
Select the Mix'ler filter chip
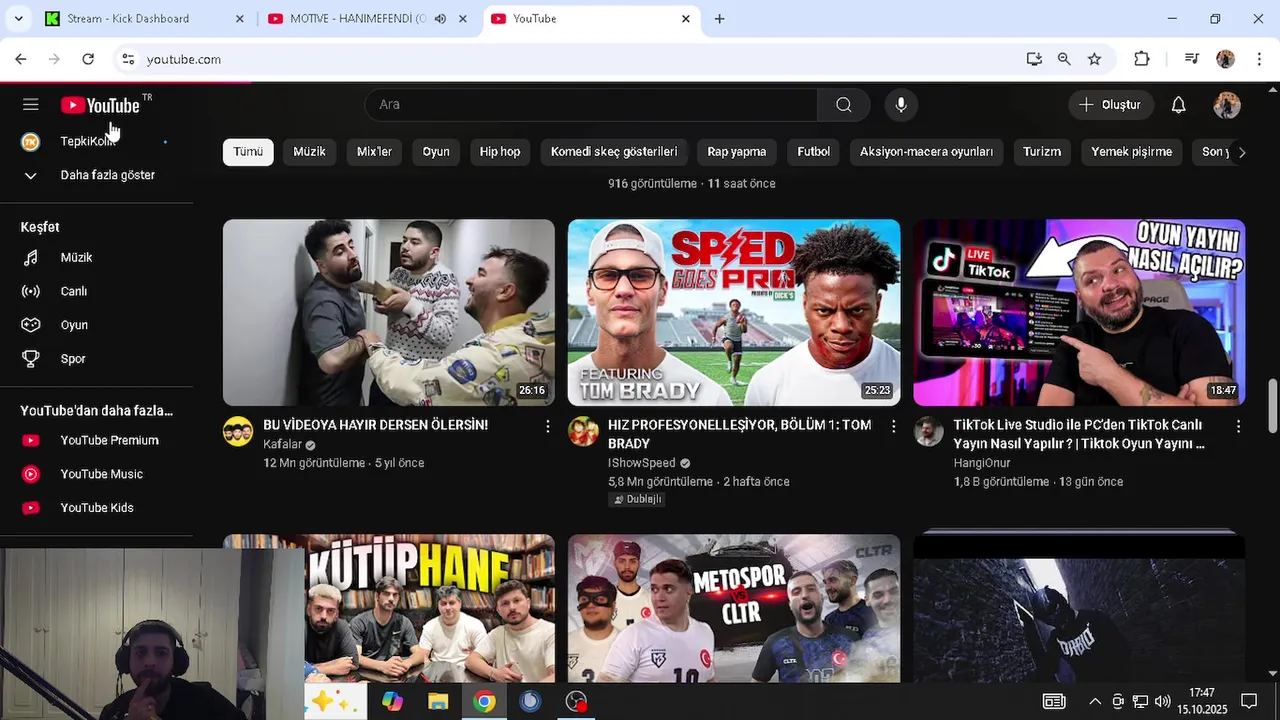[374, 152]
